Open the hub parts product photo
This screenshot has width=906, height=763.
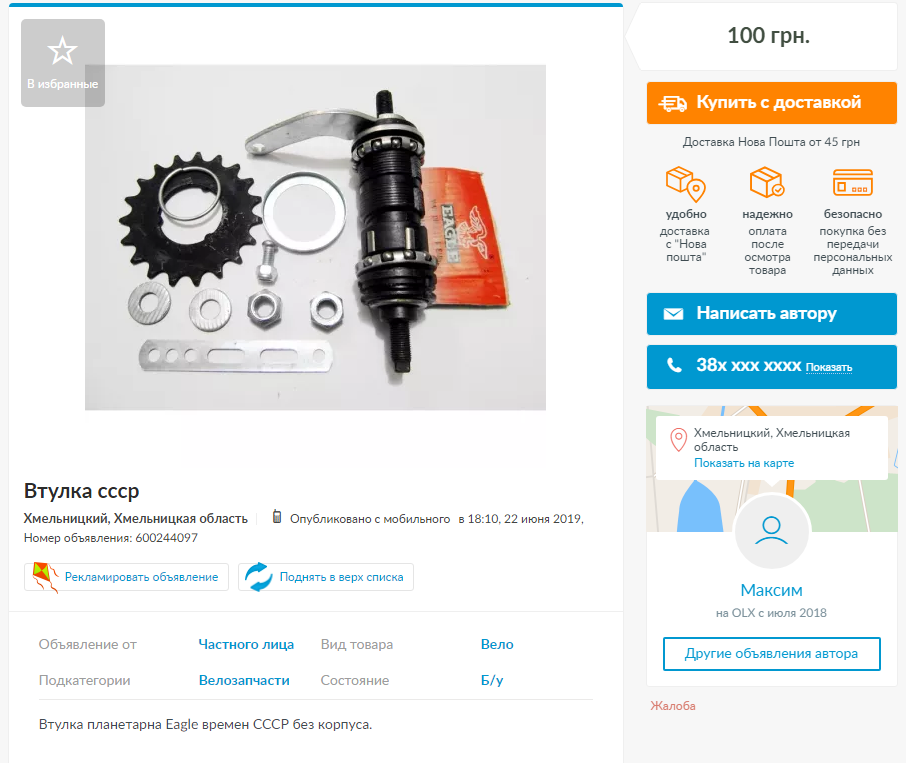(x=315, y=237)
